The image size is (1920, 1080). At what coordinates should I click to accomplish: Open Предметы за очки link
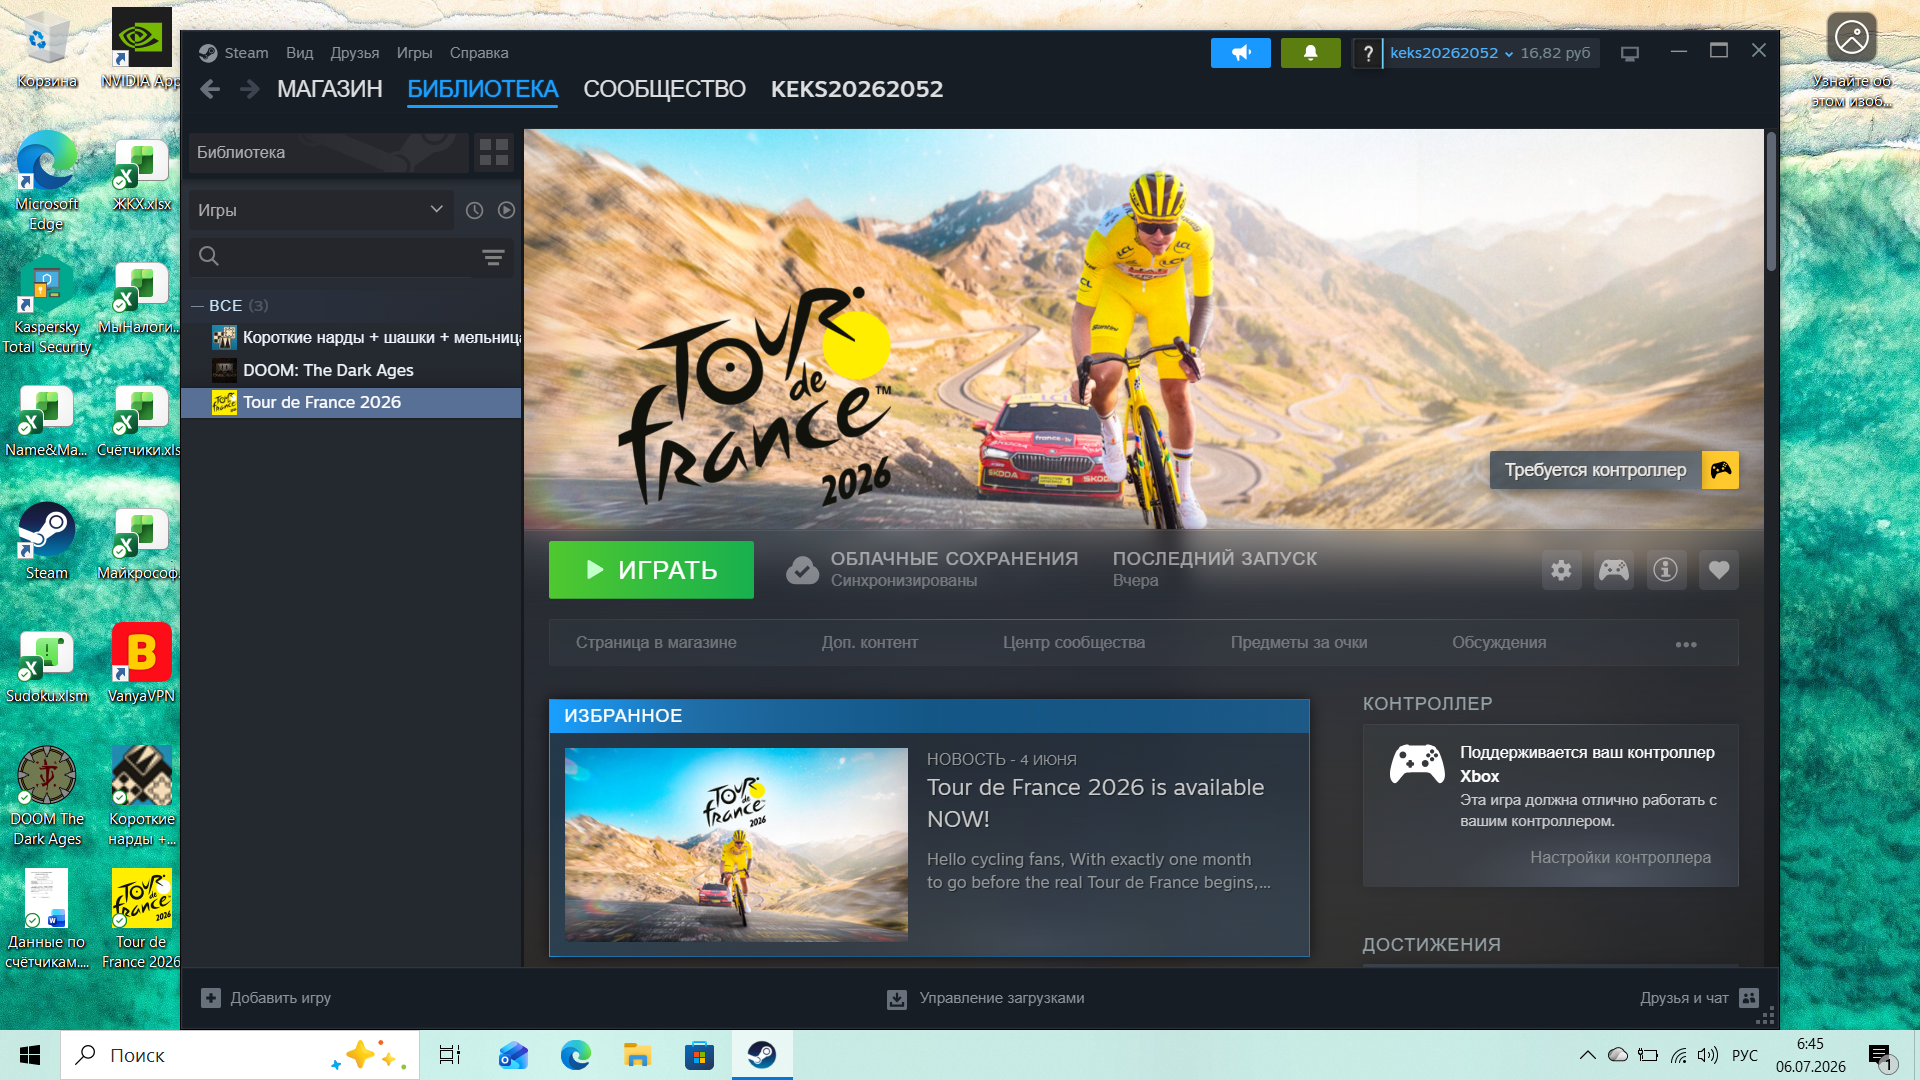point(1299,643)
